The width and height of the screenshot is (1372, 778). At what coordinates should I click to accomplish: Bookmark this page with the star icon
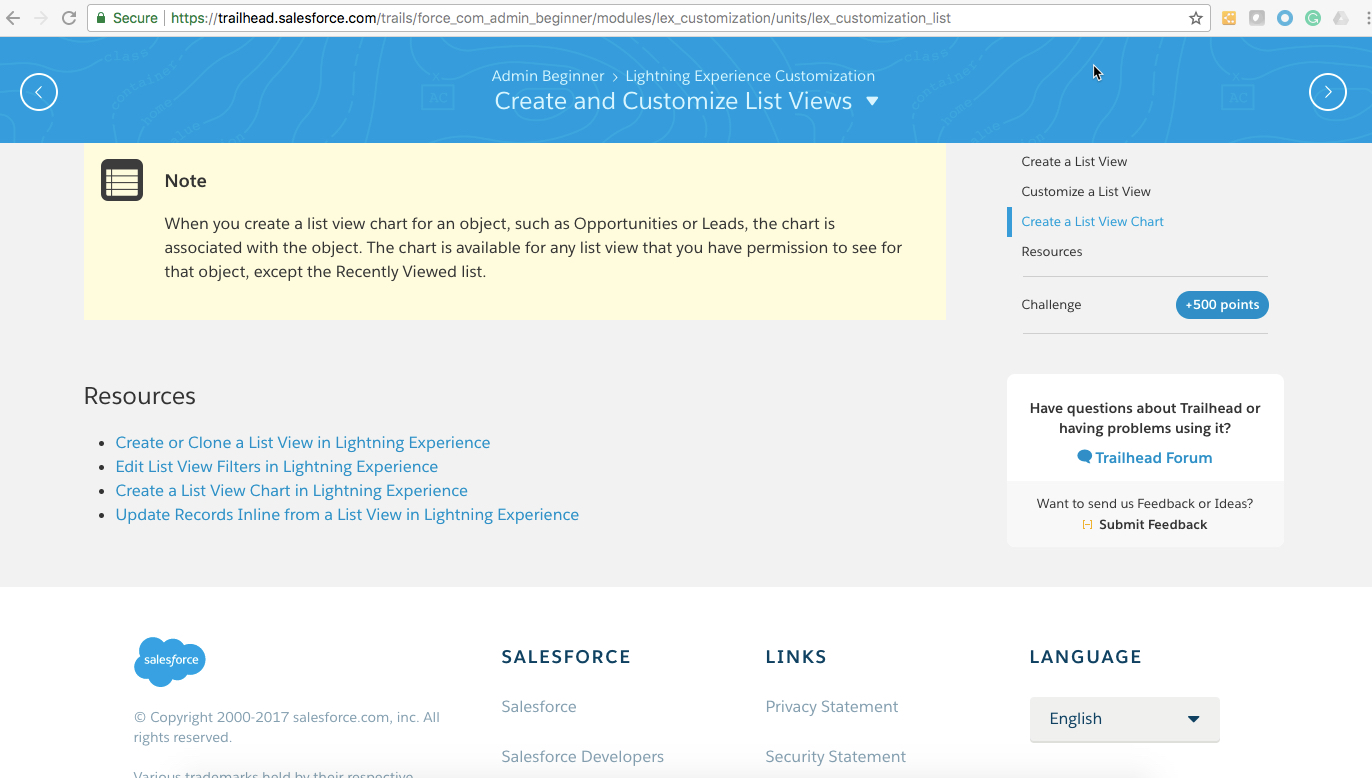tap(1196, 18)
